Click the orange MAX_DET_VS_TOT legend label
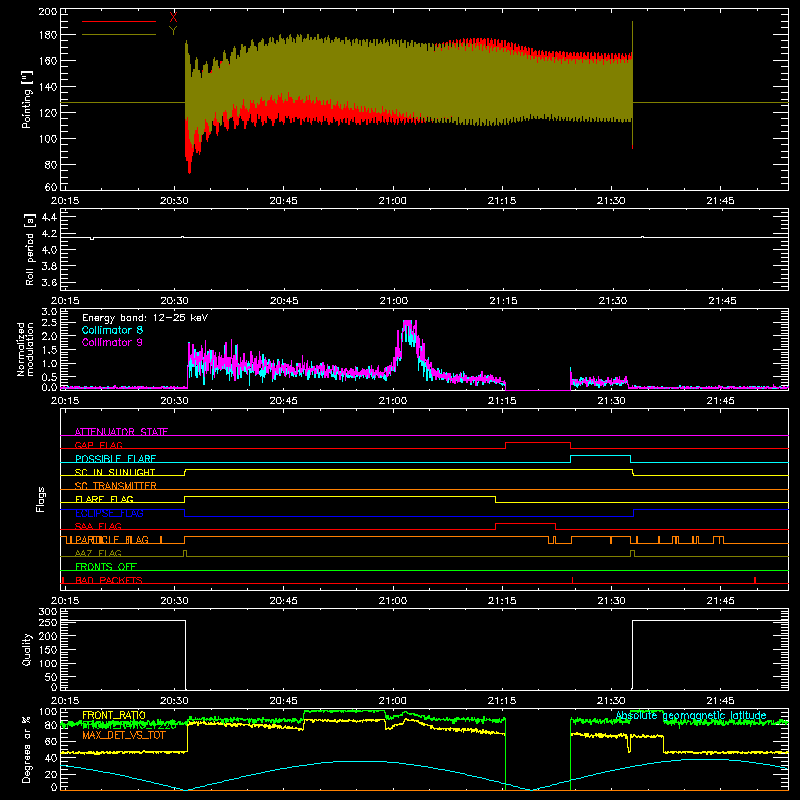Viewport: 800px width, 800px height. (x=124, y=735)
